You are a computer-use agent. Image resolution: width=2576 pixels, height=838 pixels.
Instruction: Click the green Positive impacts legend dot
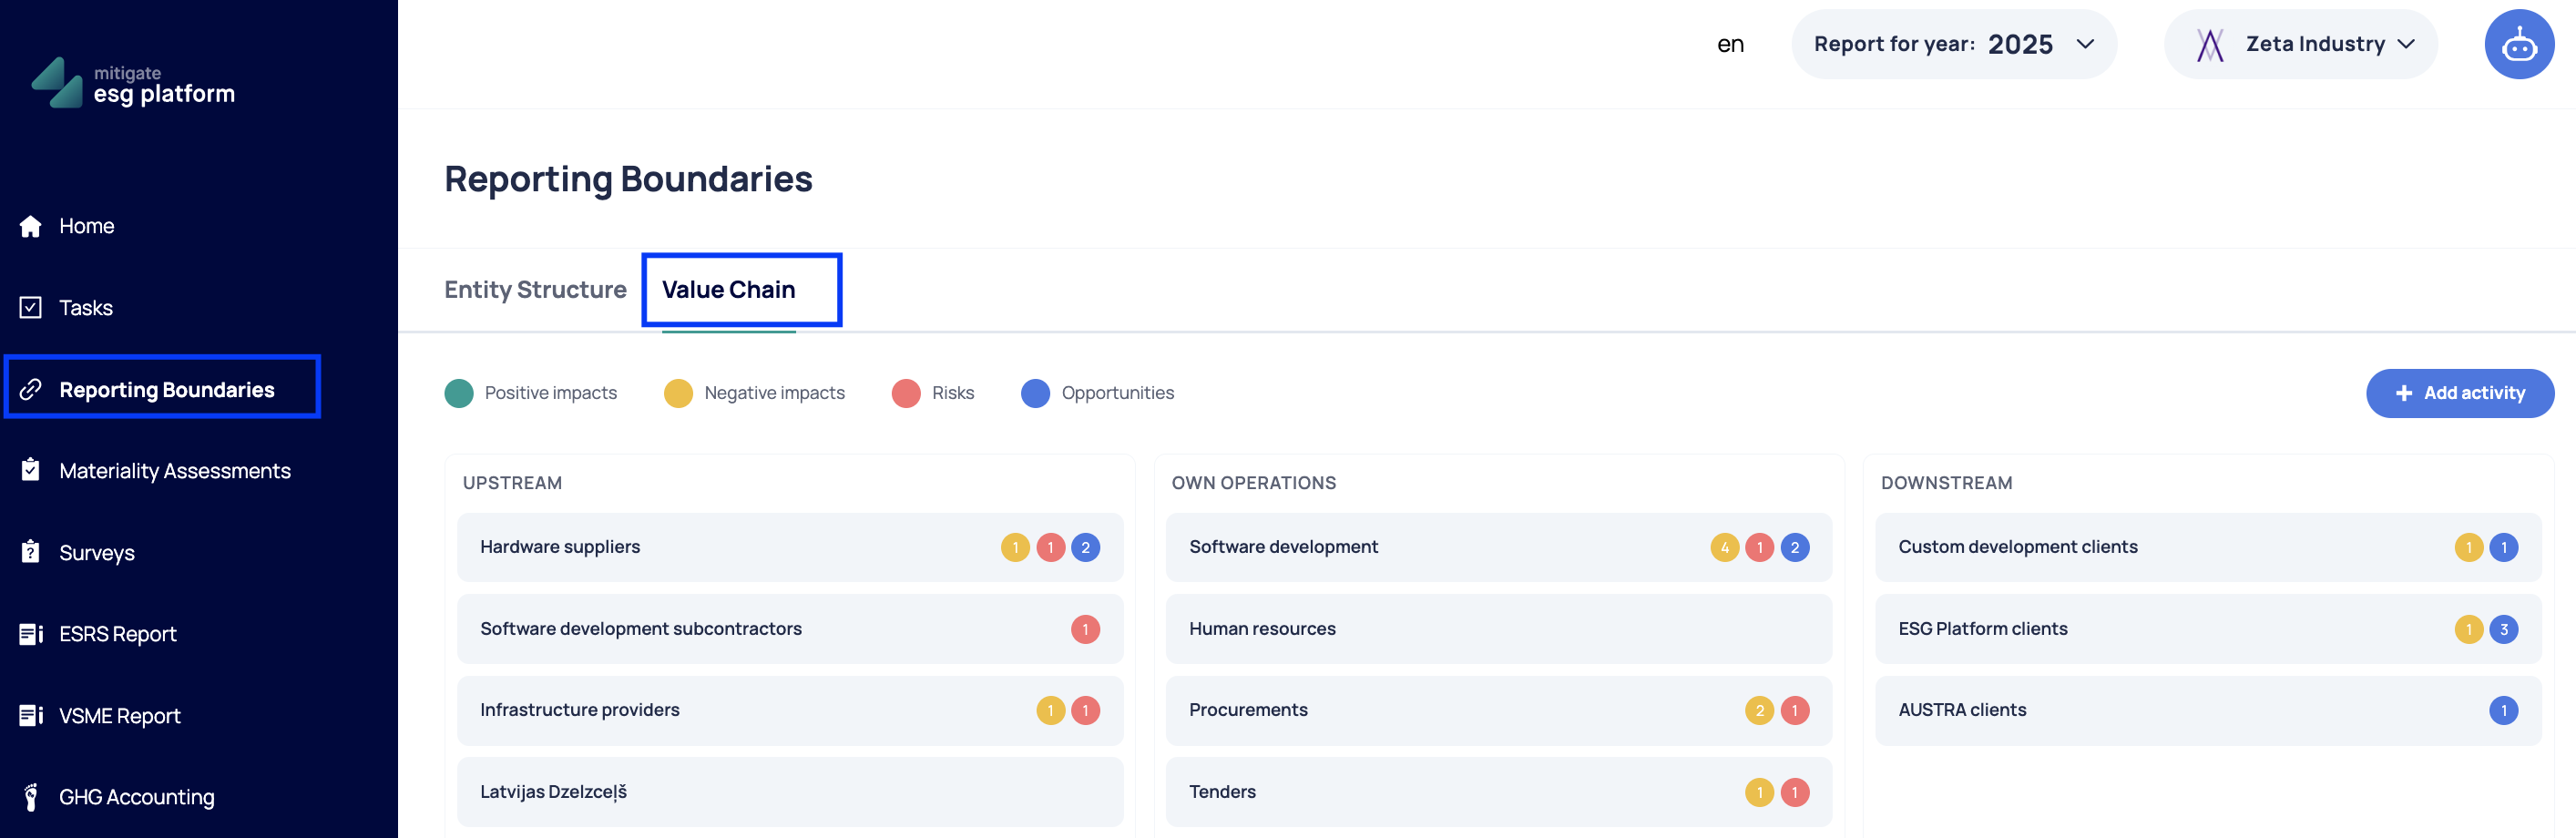[458, 393]
